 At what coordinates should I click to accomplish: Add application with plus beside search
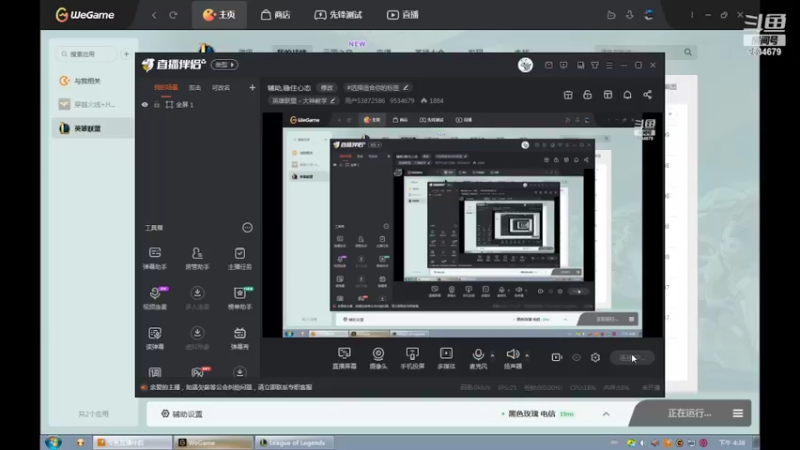click(127, 54)
